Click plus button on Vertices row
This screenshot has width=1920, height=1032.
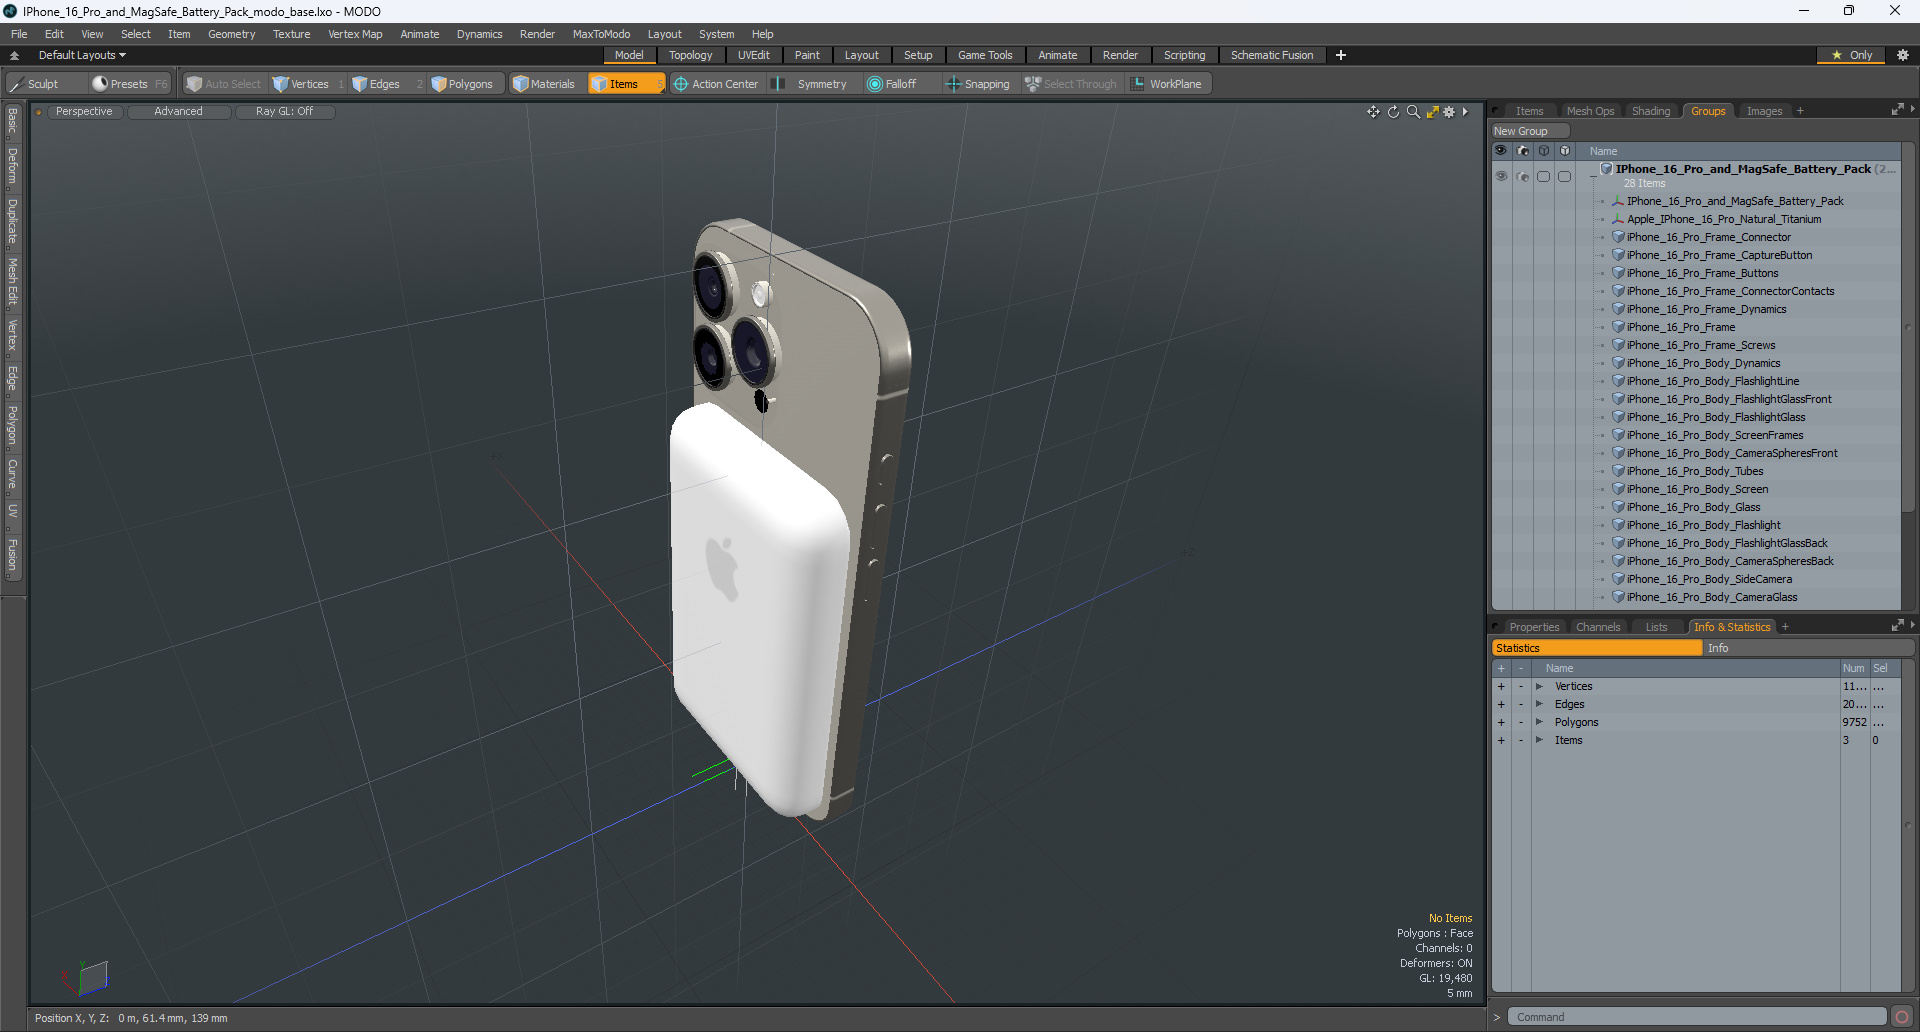tap(1501, 686)
